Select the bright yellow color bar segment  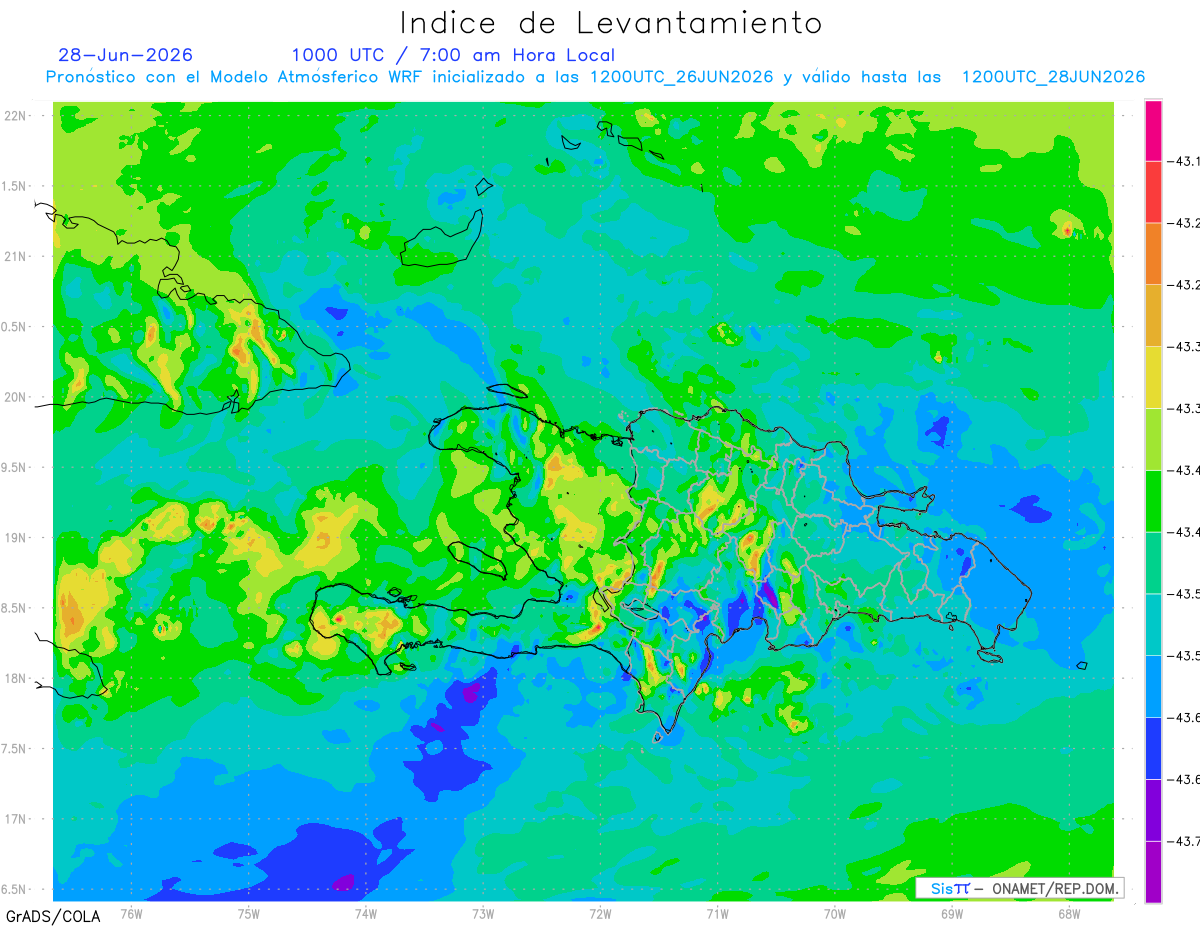[x=1153, y=377]
